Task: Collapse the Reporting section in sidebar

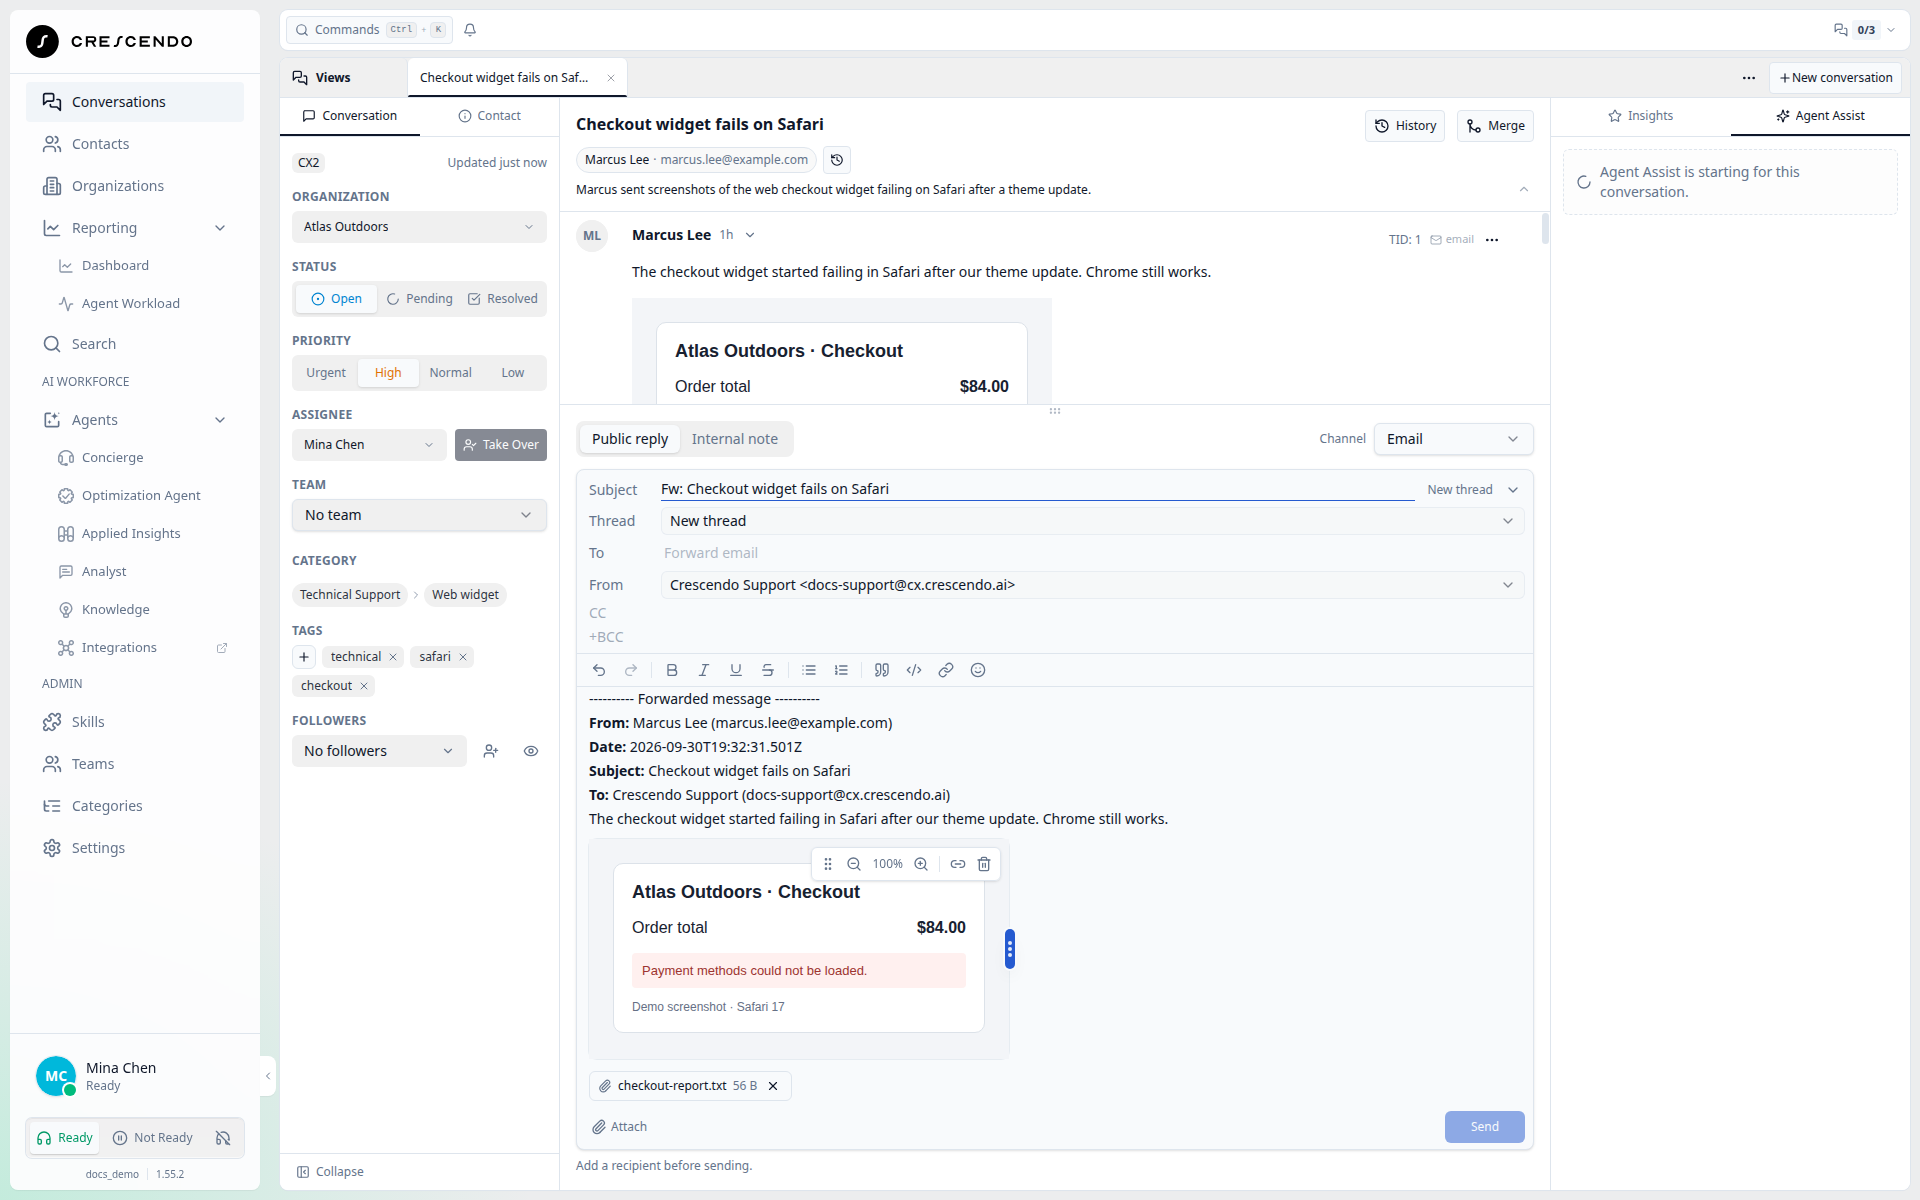Action: click(220, 228)
